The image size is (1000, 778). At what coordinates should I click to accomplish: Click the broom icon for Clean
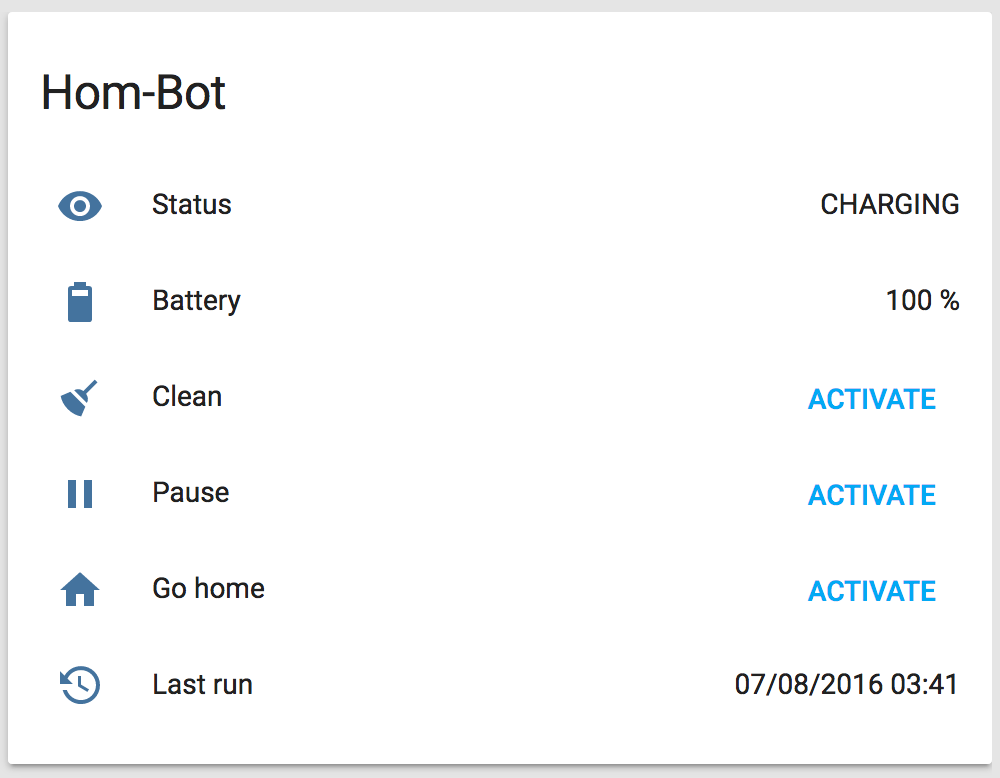80,398
